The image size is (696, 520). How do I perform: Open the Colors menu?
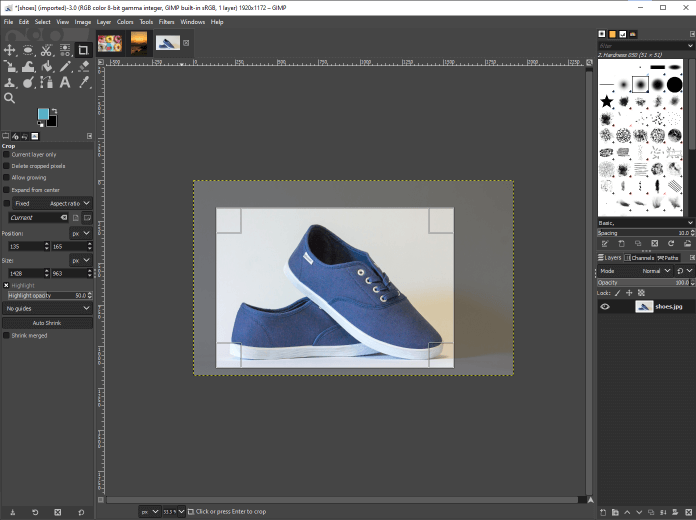(125, 22)
